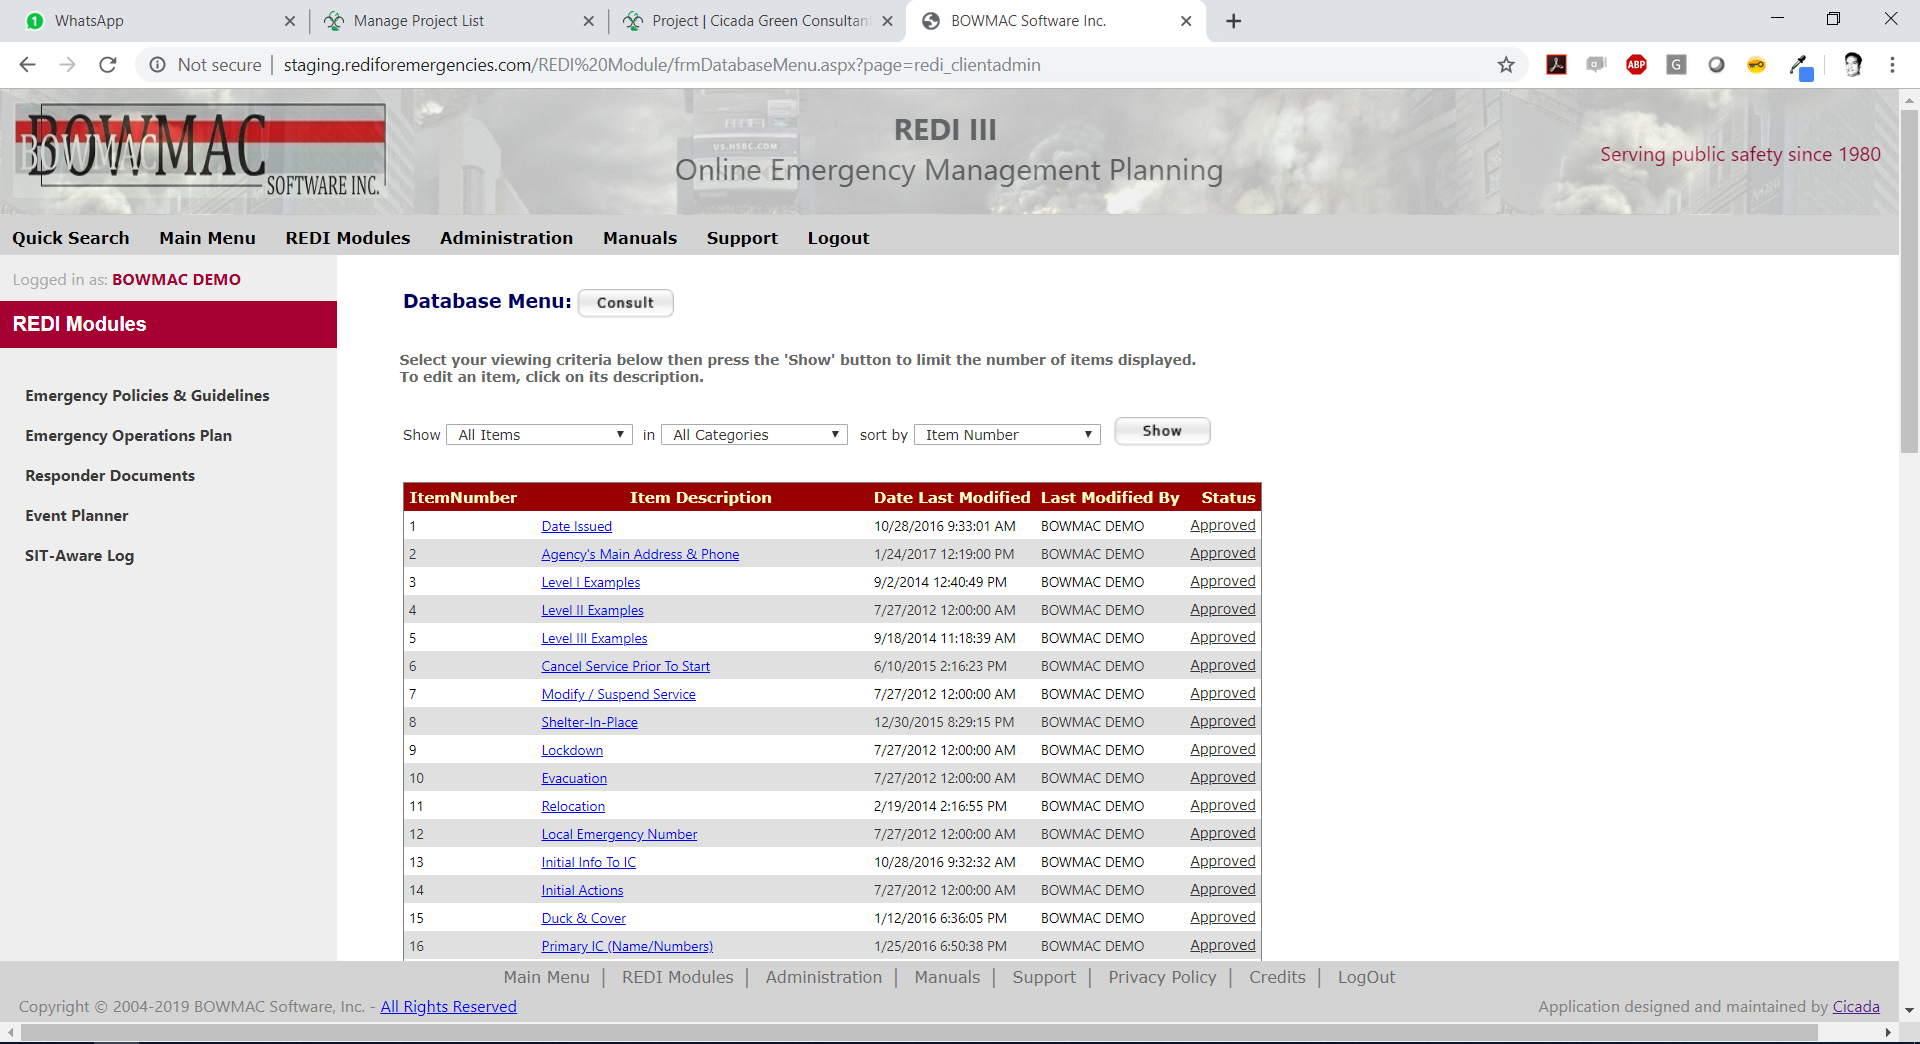Expand the Item Number sort dropdown
Viewport: 1920px width, 1044px height.
(1007, 435)
